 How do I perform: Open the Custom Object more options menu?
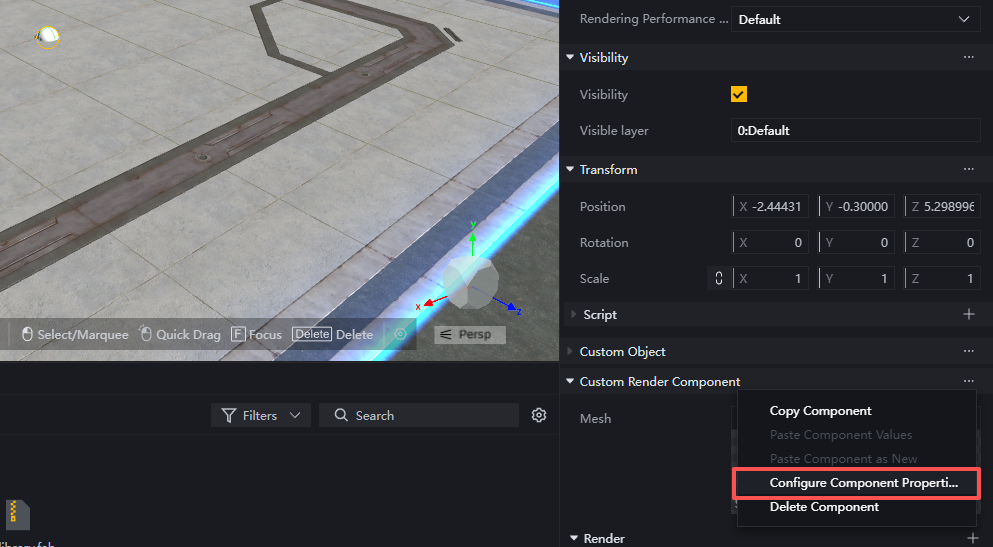(x=968, y=352)
